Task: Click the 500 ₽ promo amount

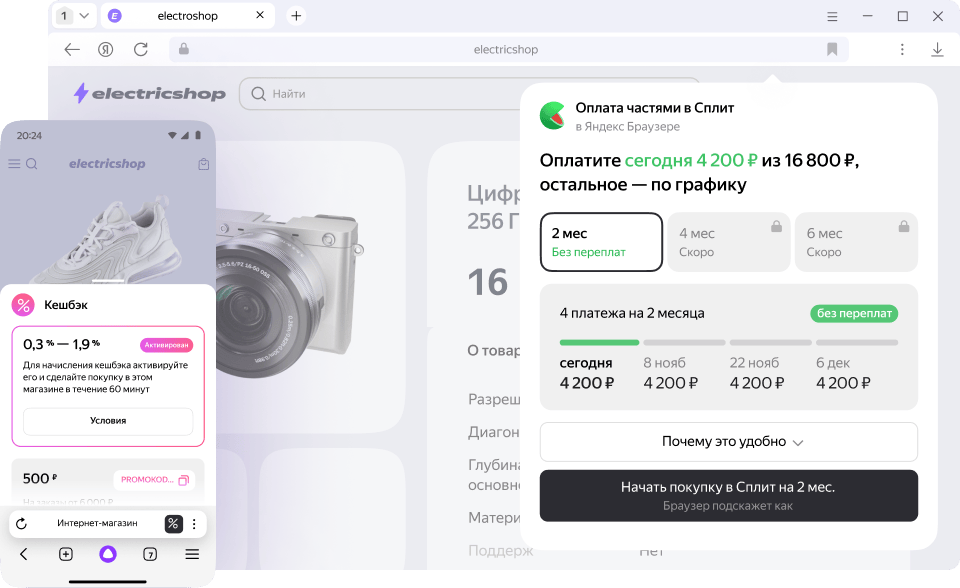Action: pos(40,478)
